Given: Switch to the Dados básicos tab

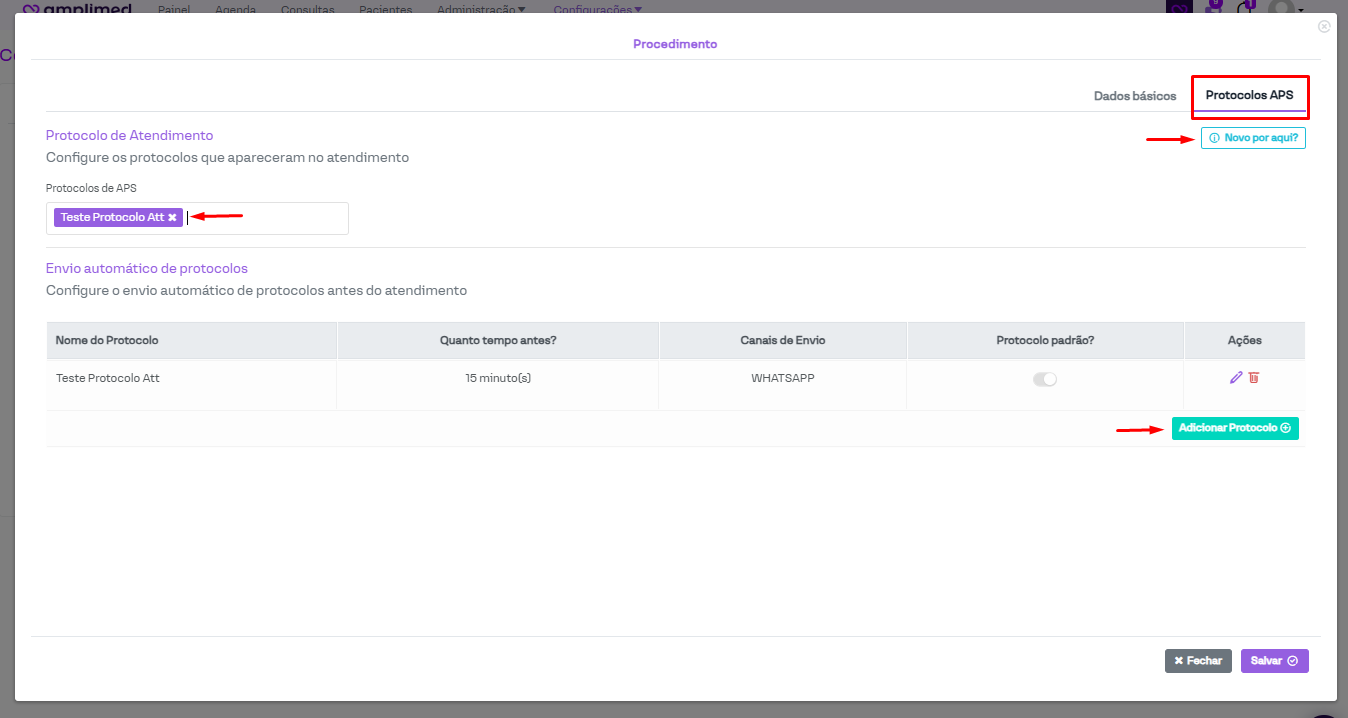Looking at the screenshot, I should [x=1135, y=96].
